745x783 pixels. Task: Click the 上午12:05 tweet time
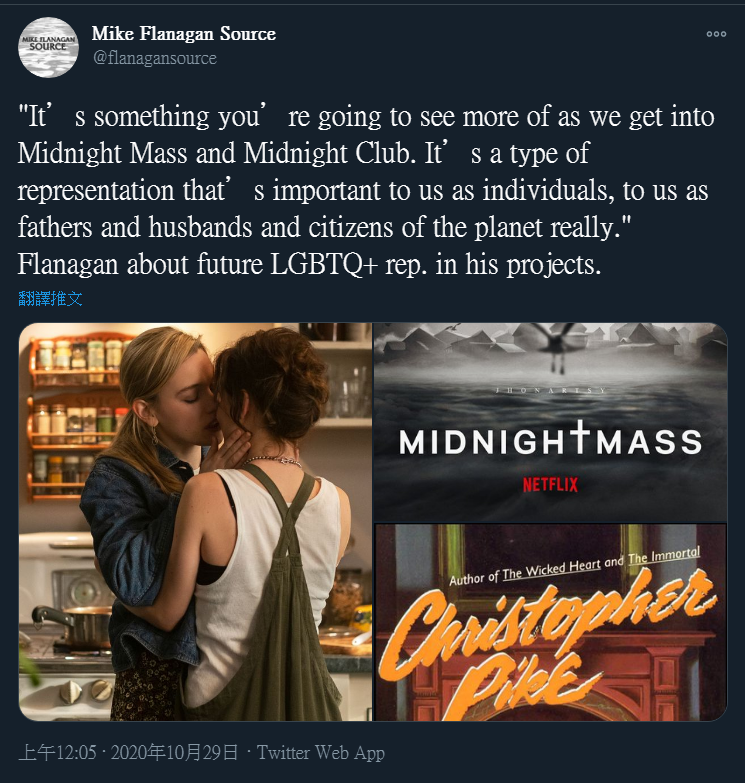(x=57, y=753)
